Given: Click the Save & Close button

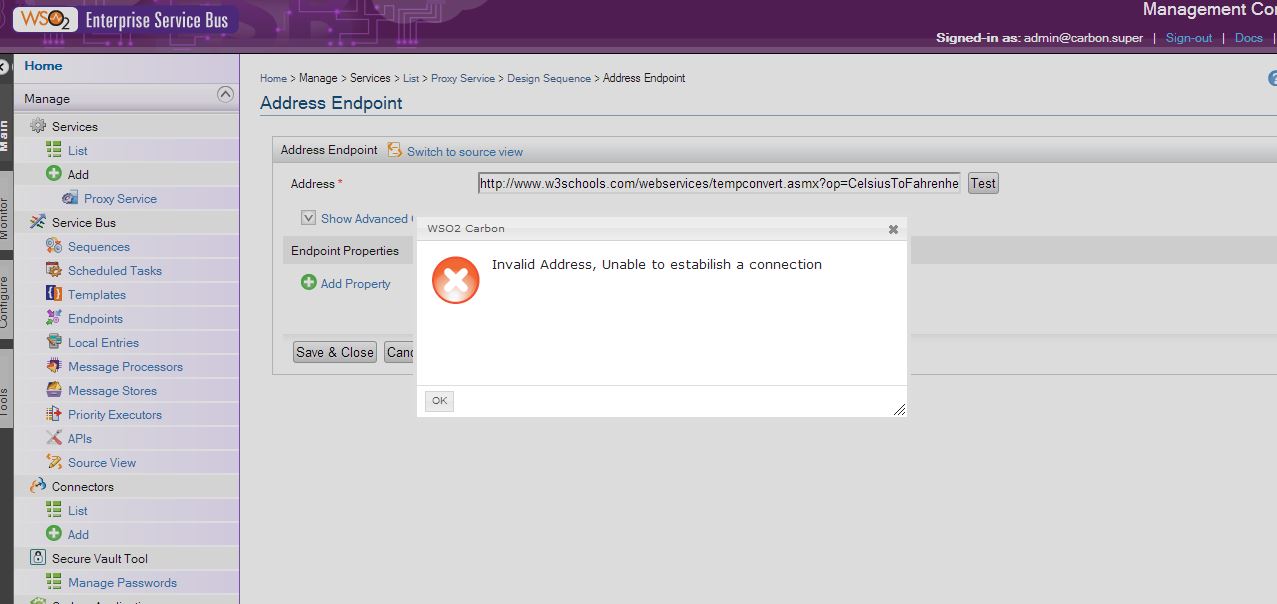Looking at the screenshot, I should tap(335, 352).
